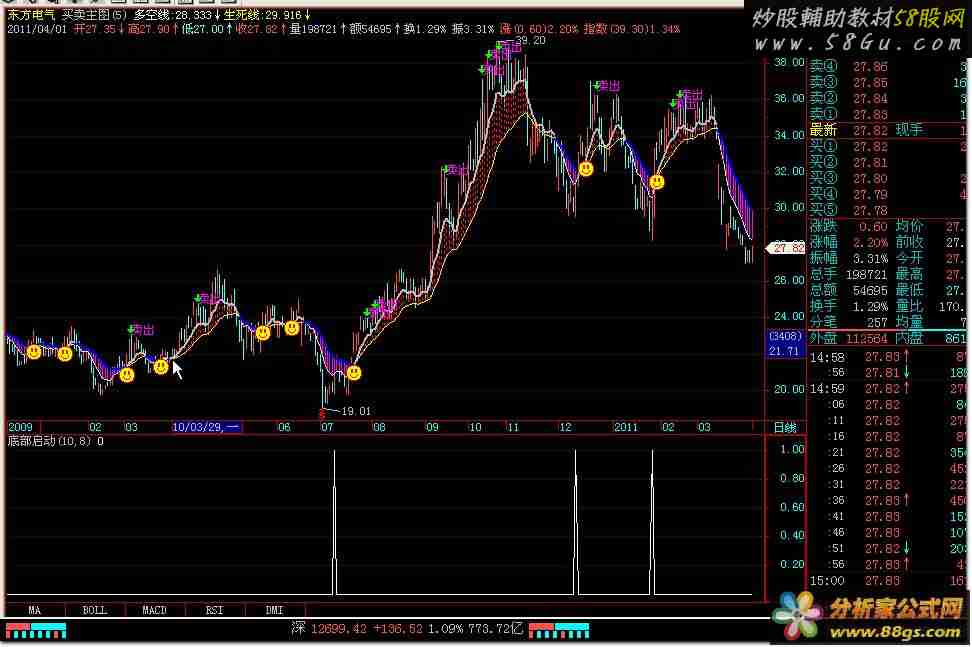The width and height of the screenshot is (972, 647).
Task: Click the 涨跌 0.60 change value
Action: pyautogui.click(x=873, y=227)
